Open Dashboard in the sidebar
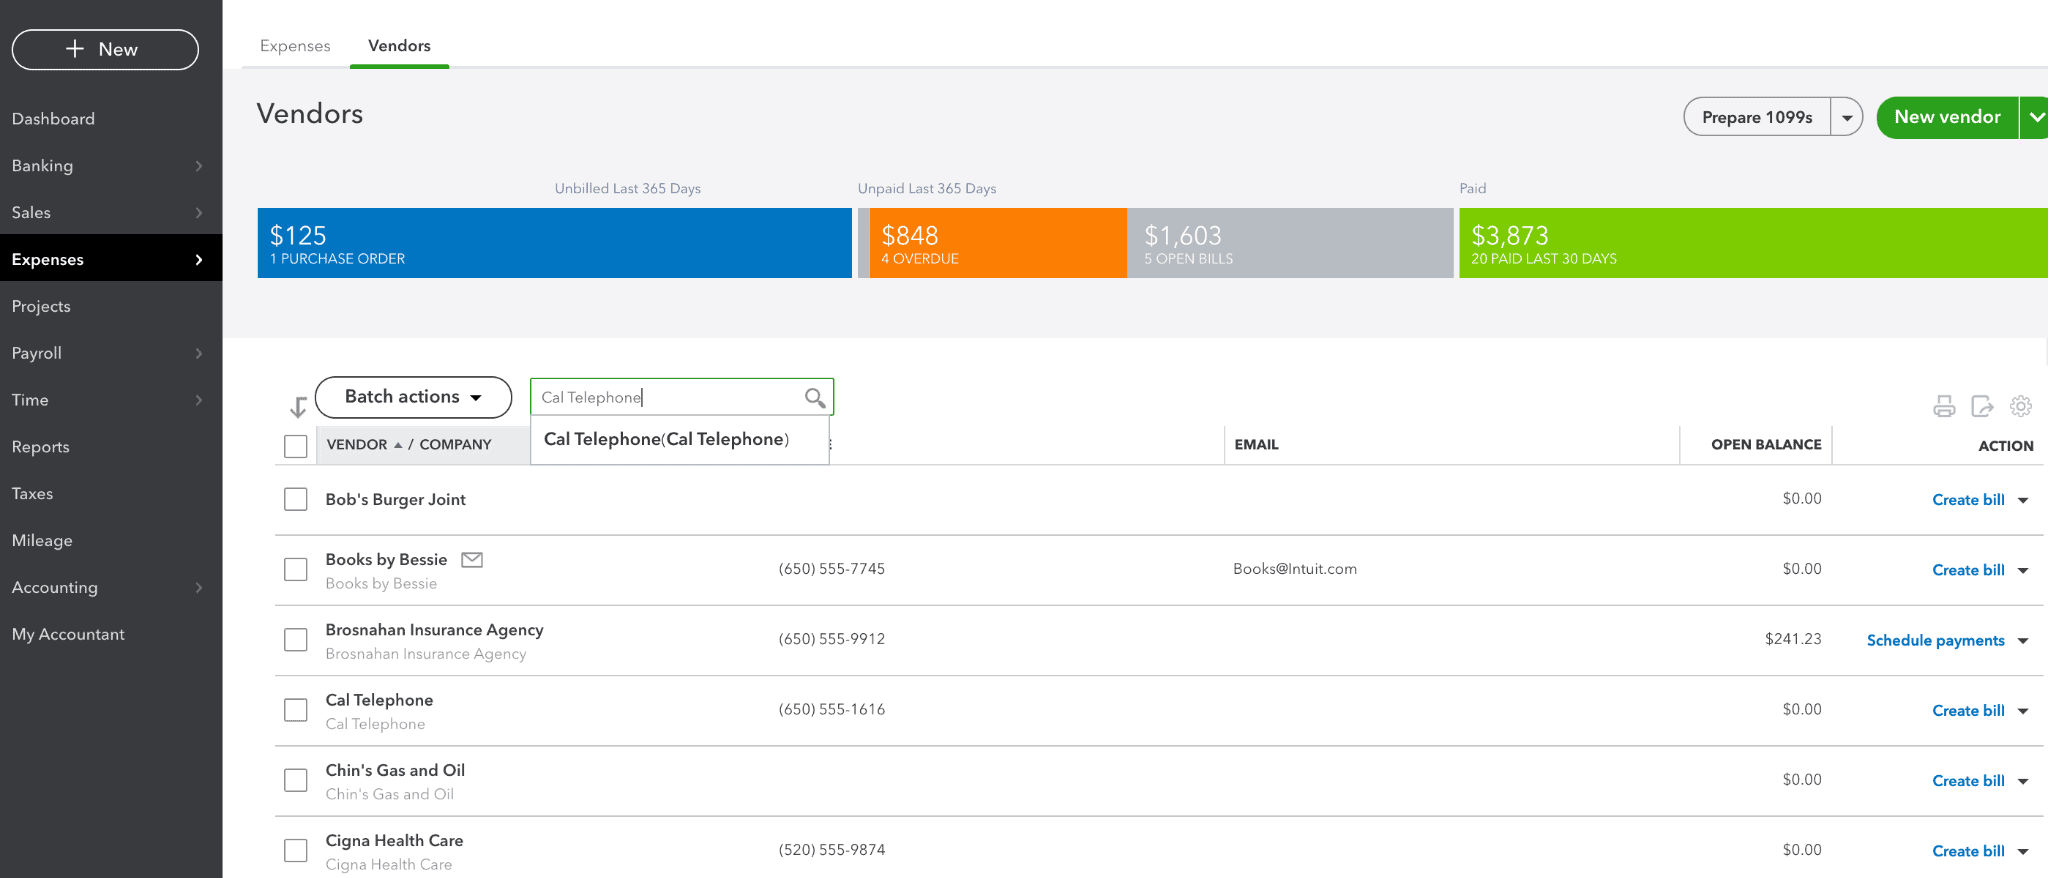The width and height of the screenshot is (2048, 878). tap(111, 118)
